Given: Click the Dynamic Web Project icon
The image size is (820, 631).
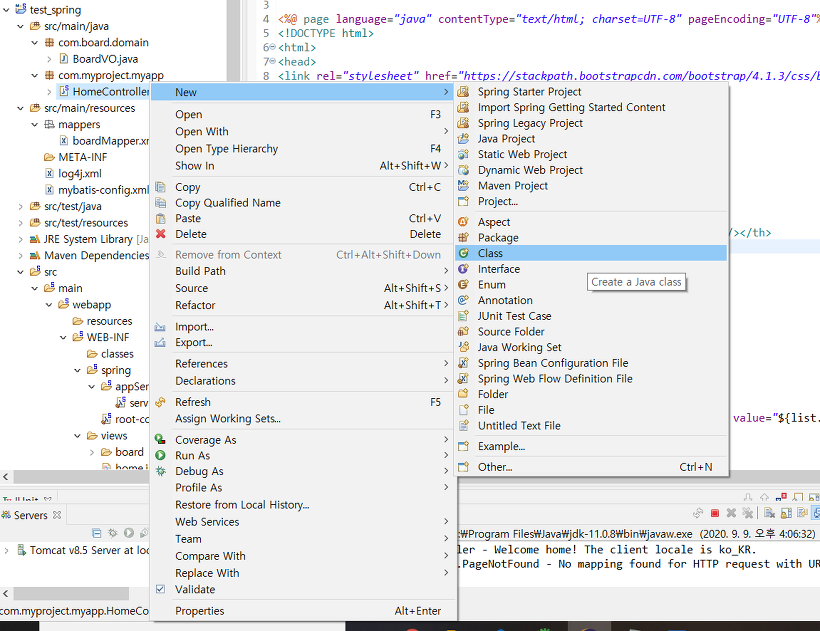Looking at the screenshot, I should click(463, 170).
